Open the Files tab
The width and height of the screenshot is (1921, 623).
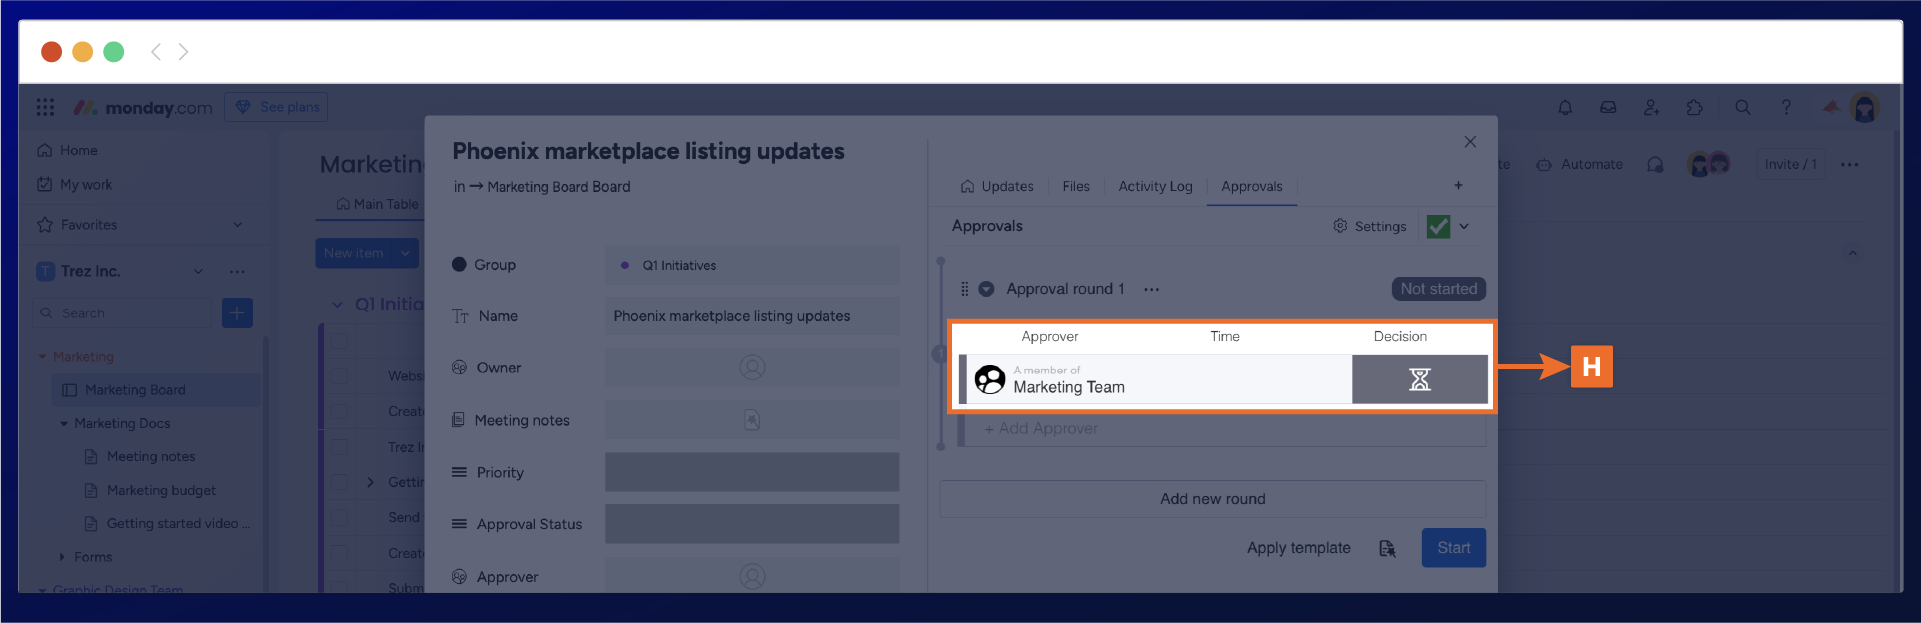pos(1076,186)
